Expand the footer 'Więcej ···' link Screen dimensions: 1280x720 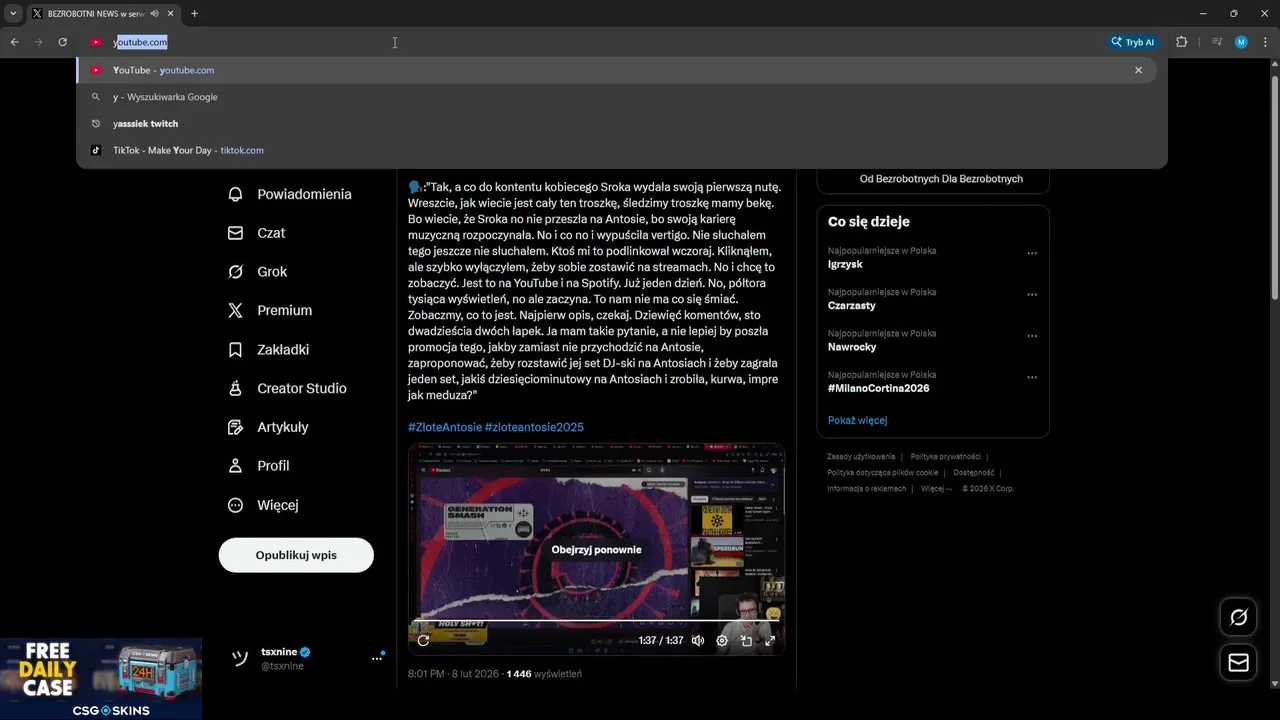(936, 489)
